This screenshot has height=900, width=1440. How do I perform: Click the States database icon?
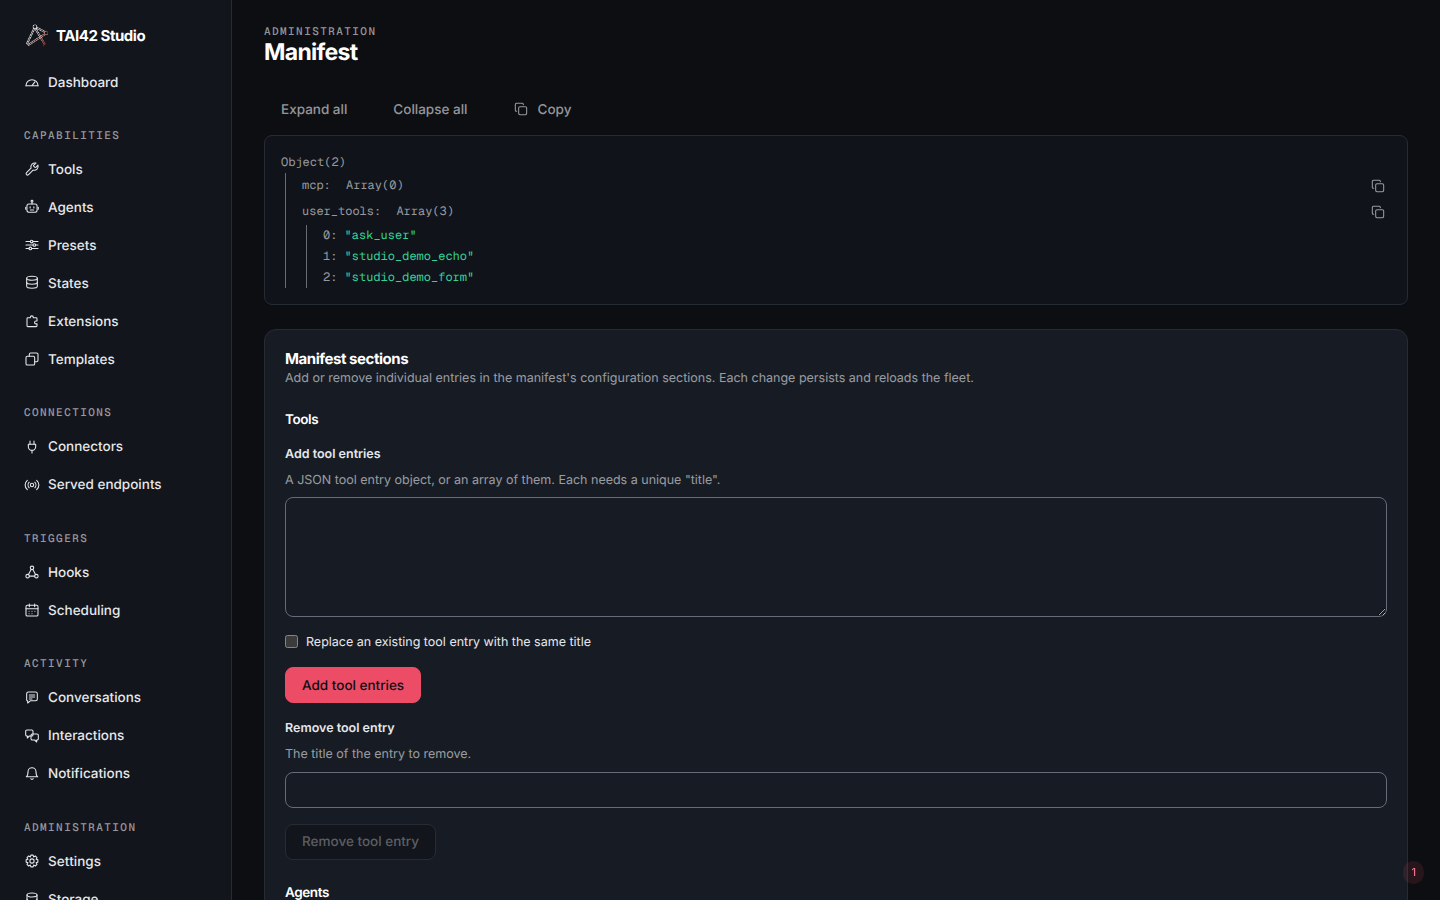[x=32, y=284]
